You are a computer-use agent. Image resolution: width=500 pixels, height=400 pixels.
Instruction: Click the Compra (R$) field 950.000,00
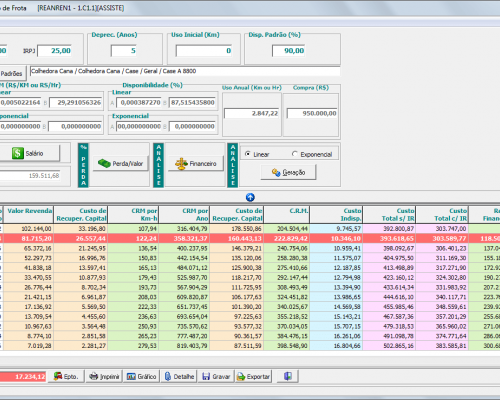pos(312,113)
